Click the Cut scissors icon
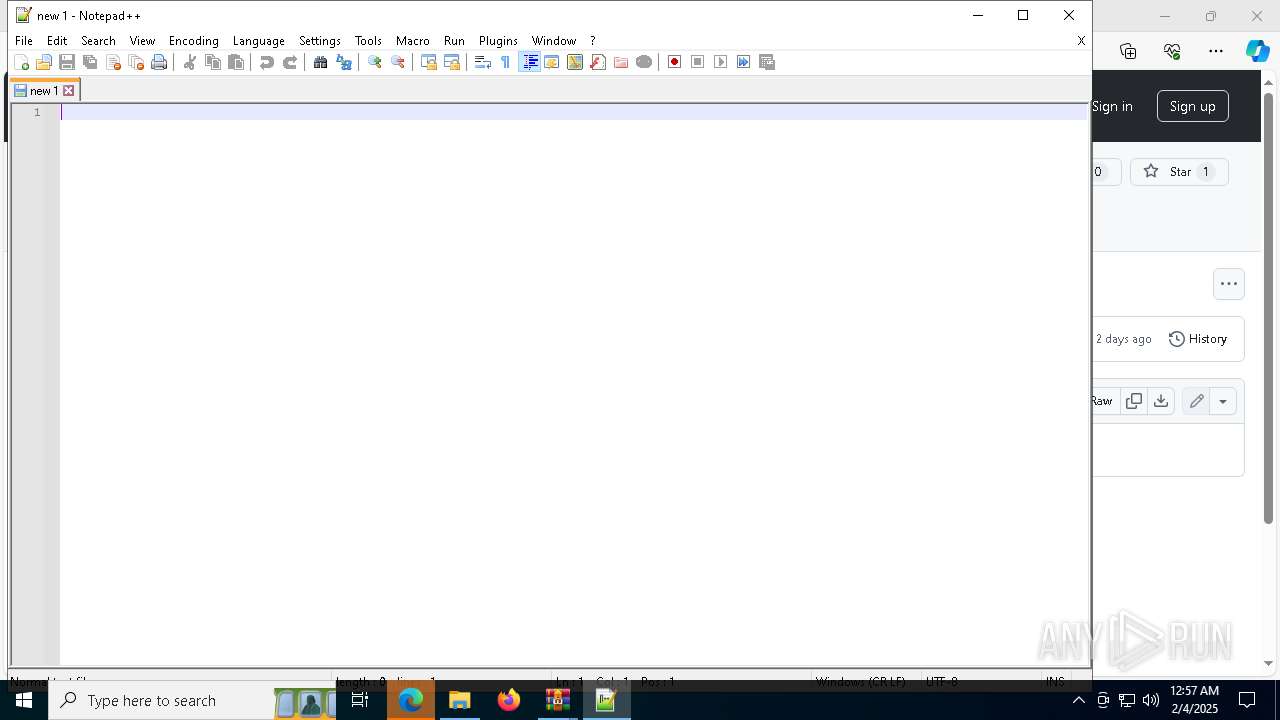Screen dimensions: 1280x720 point(190,62)
